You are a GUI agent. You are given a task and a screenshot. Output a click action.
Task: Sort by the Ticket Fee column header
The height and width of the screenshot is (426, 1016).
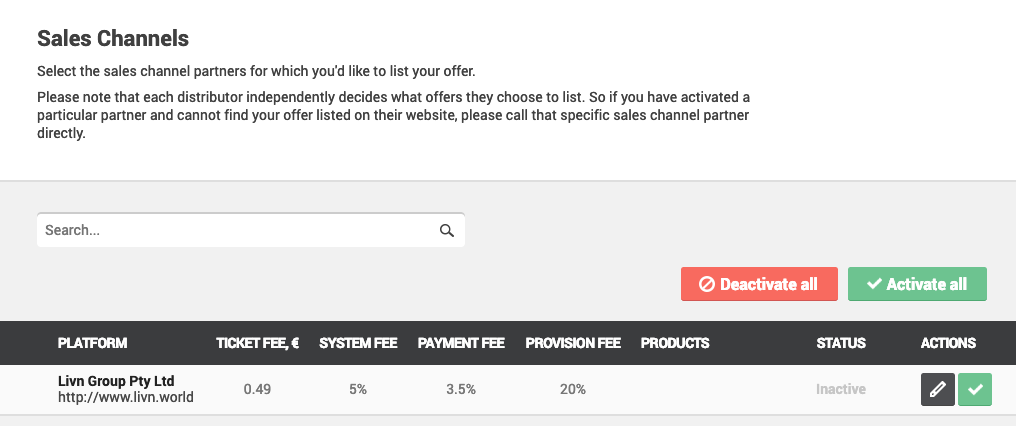(257, 343)
